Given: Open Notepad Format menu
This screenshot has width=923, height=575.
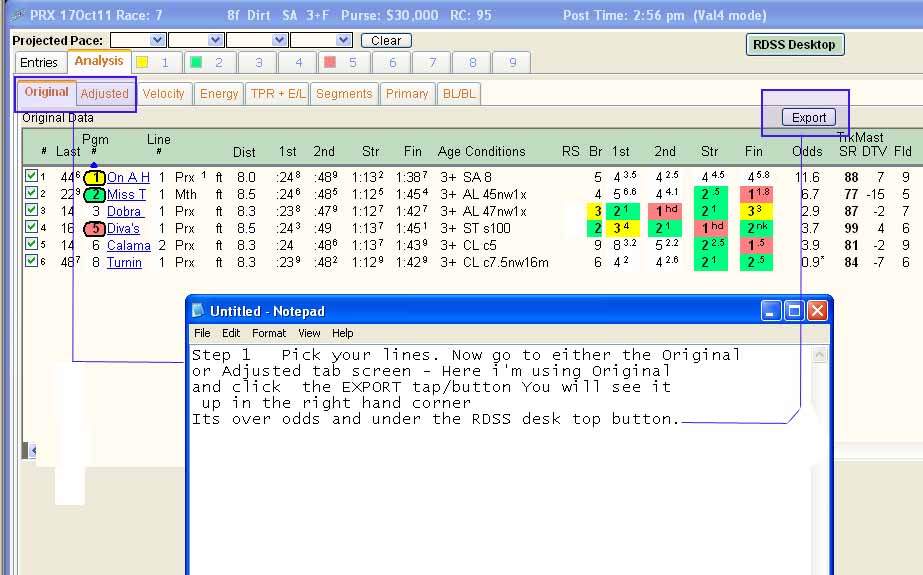Looking at the screenshot, I should [269, 333].
